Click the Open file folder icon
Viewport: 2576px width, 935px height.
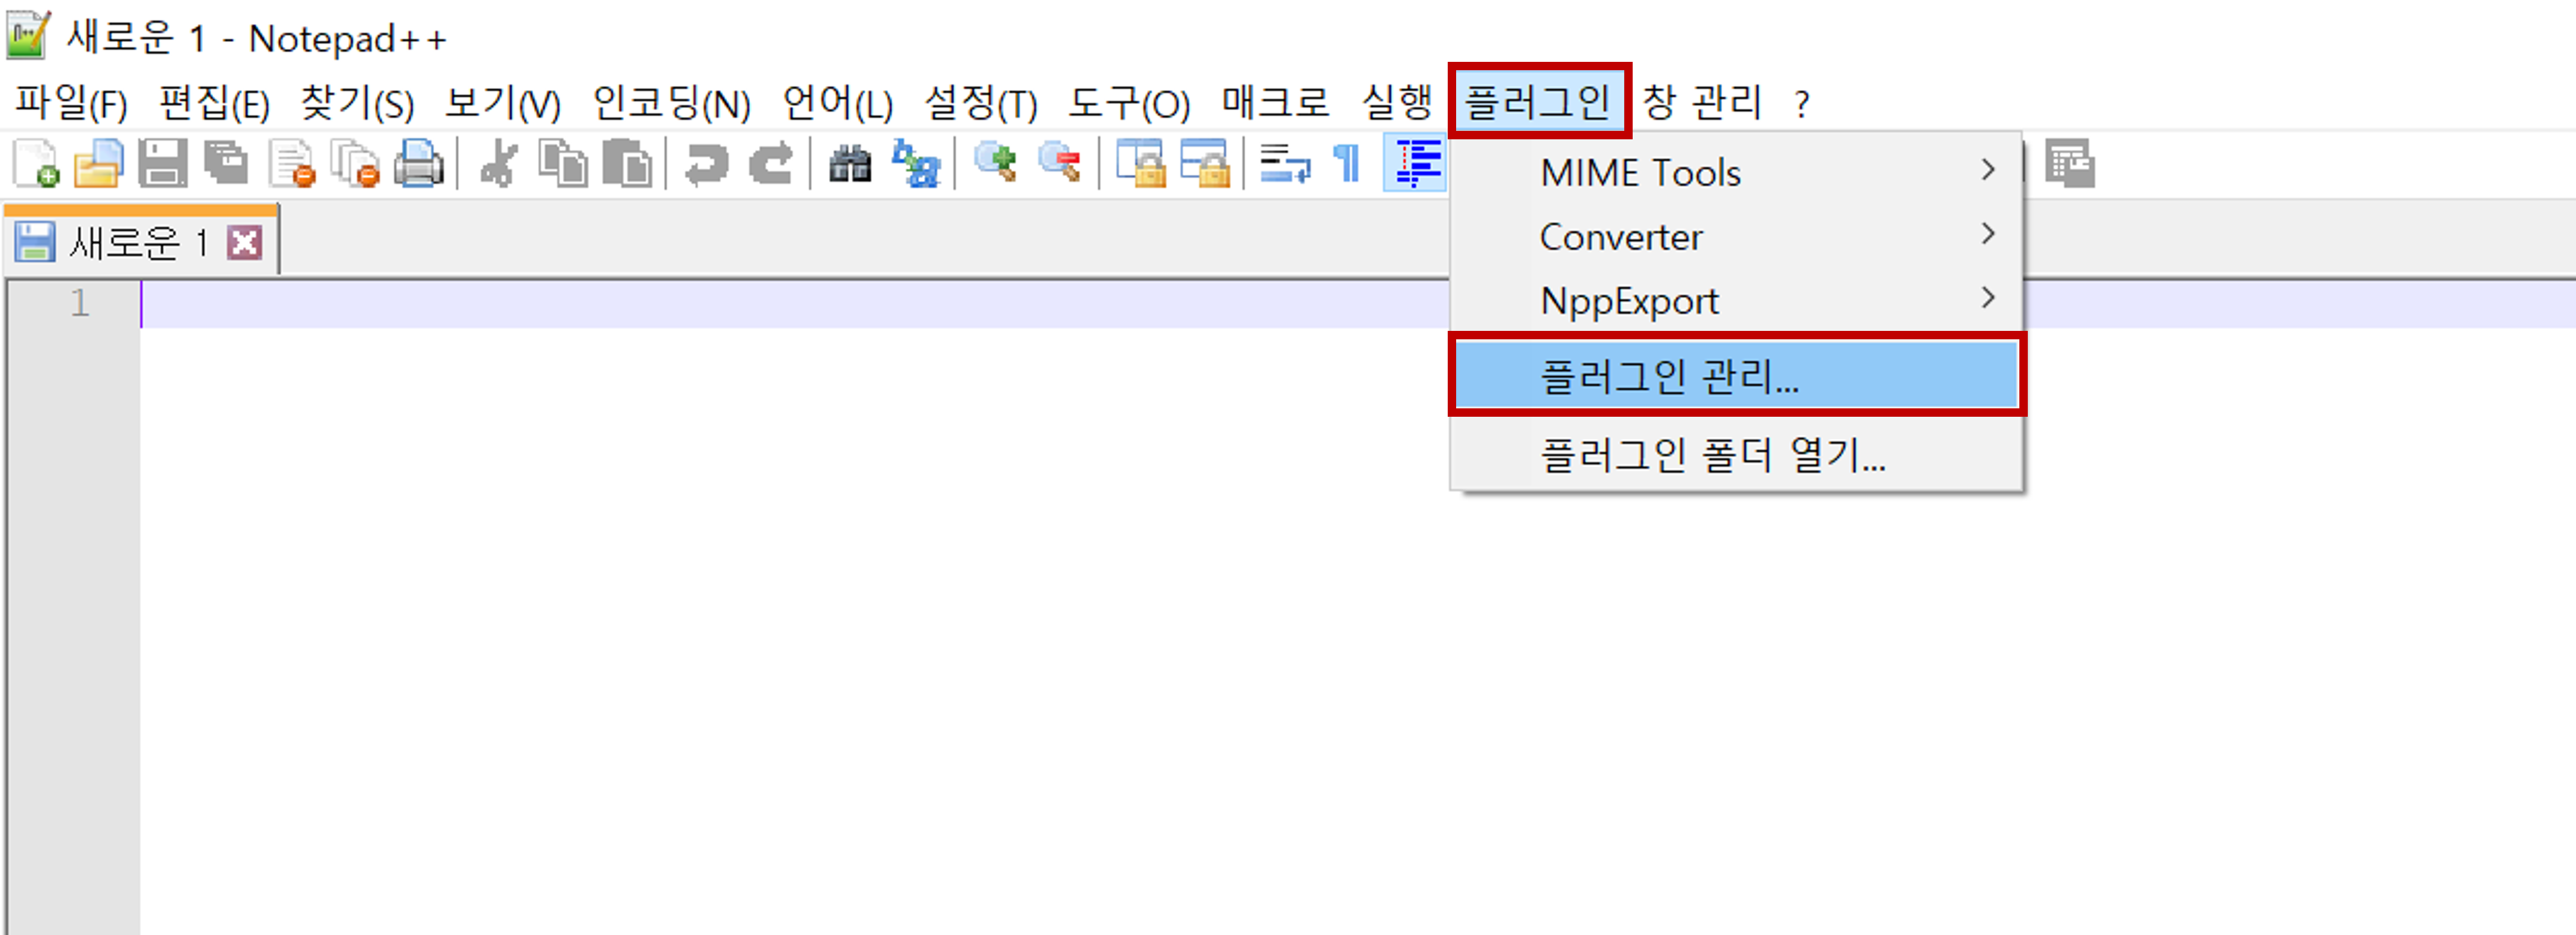coord(98,163)
